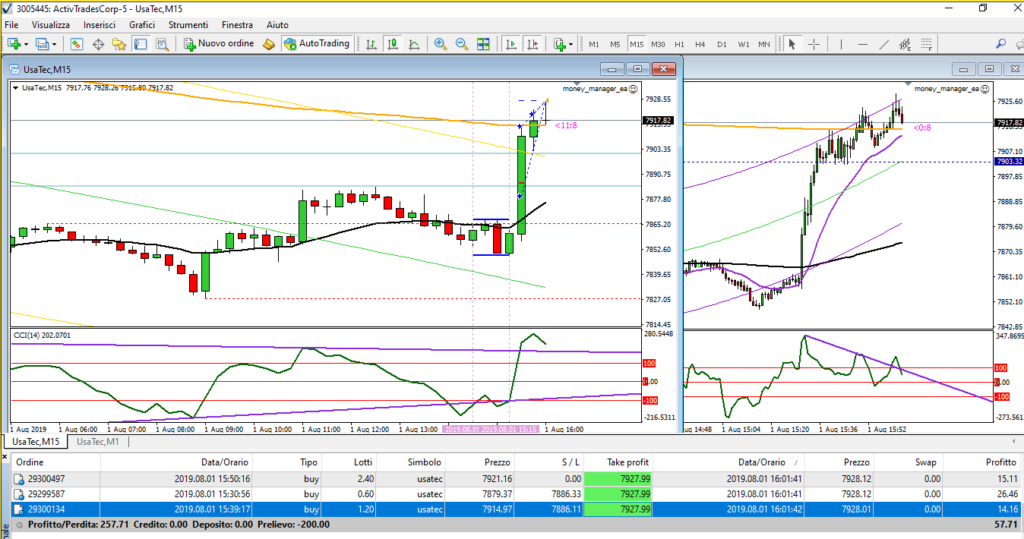This screenshot has height=539, width=1024.
Task: Select the crosshair tool
Action: (814, 44)
